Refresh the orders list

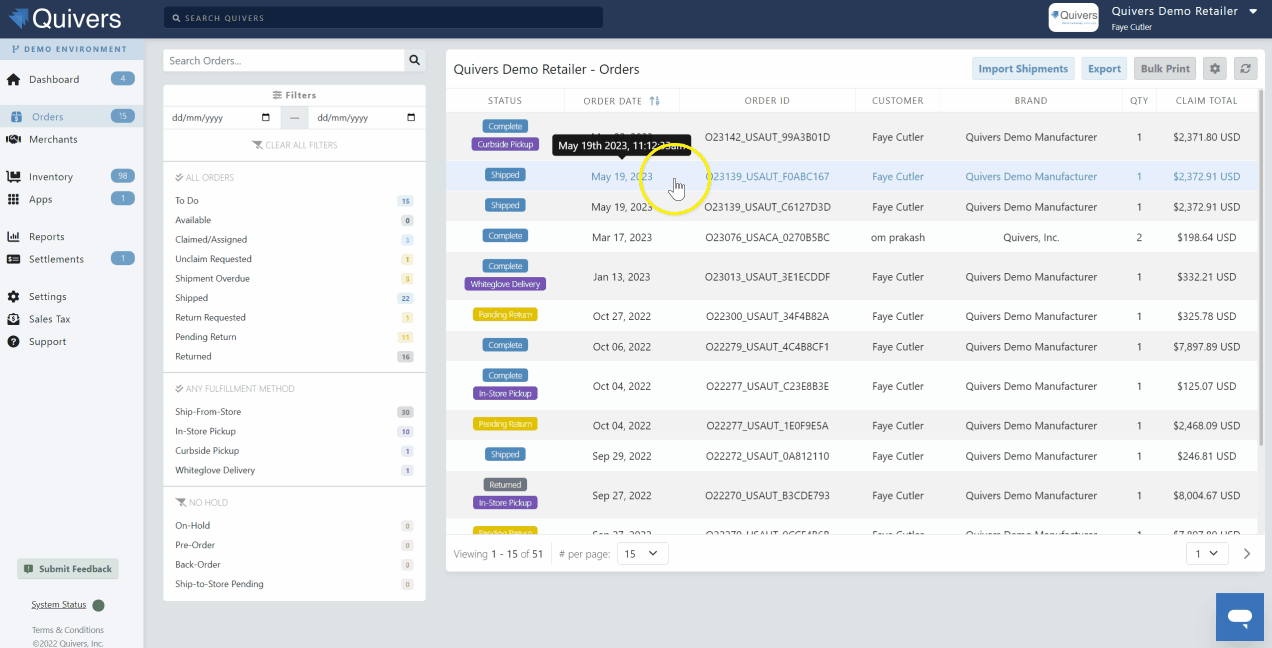pos(1245,69)
